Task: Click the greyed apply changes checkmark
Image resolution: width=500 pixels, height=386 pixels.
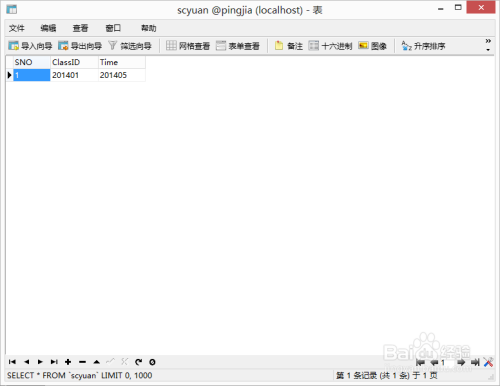Action: 110,361
